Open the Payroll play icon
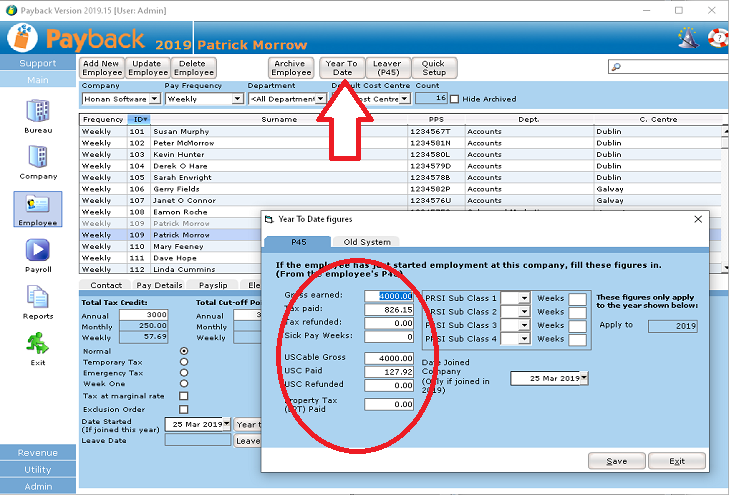This screenshot has height=495, width=729. [x=38, y=250]
